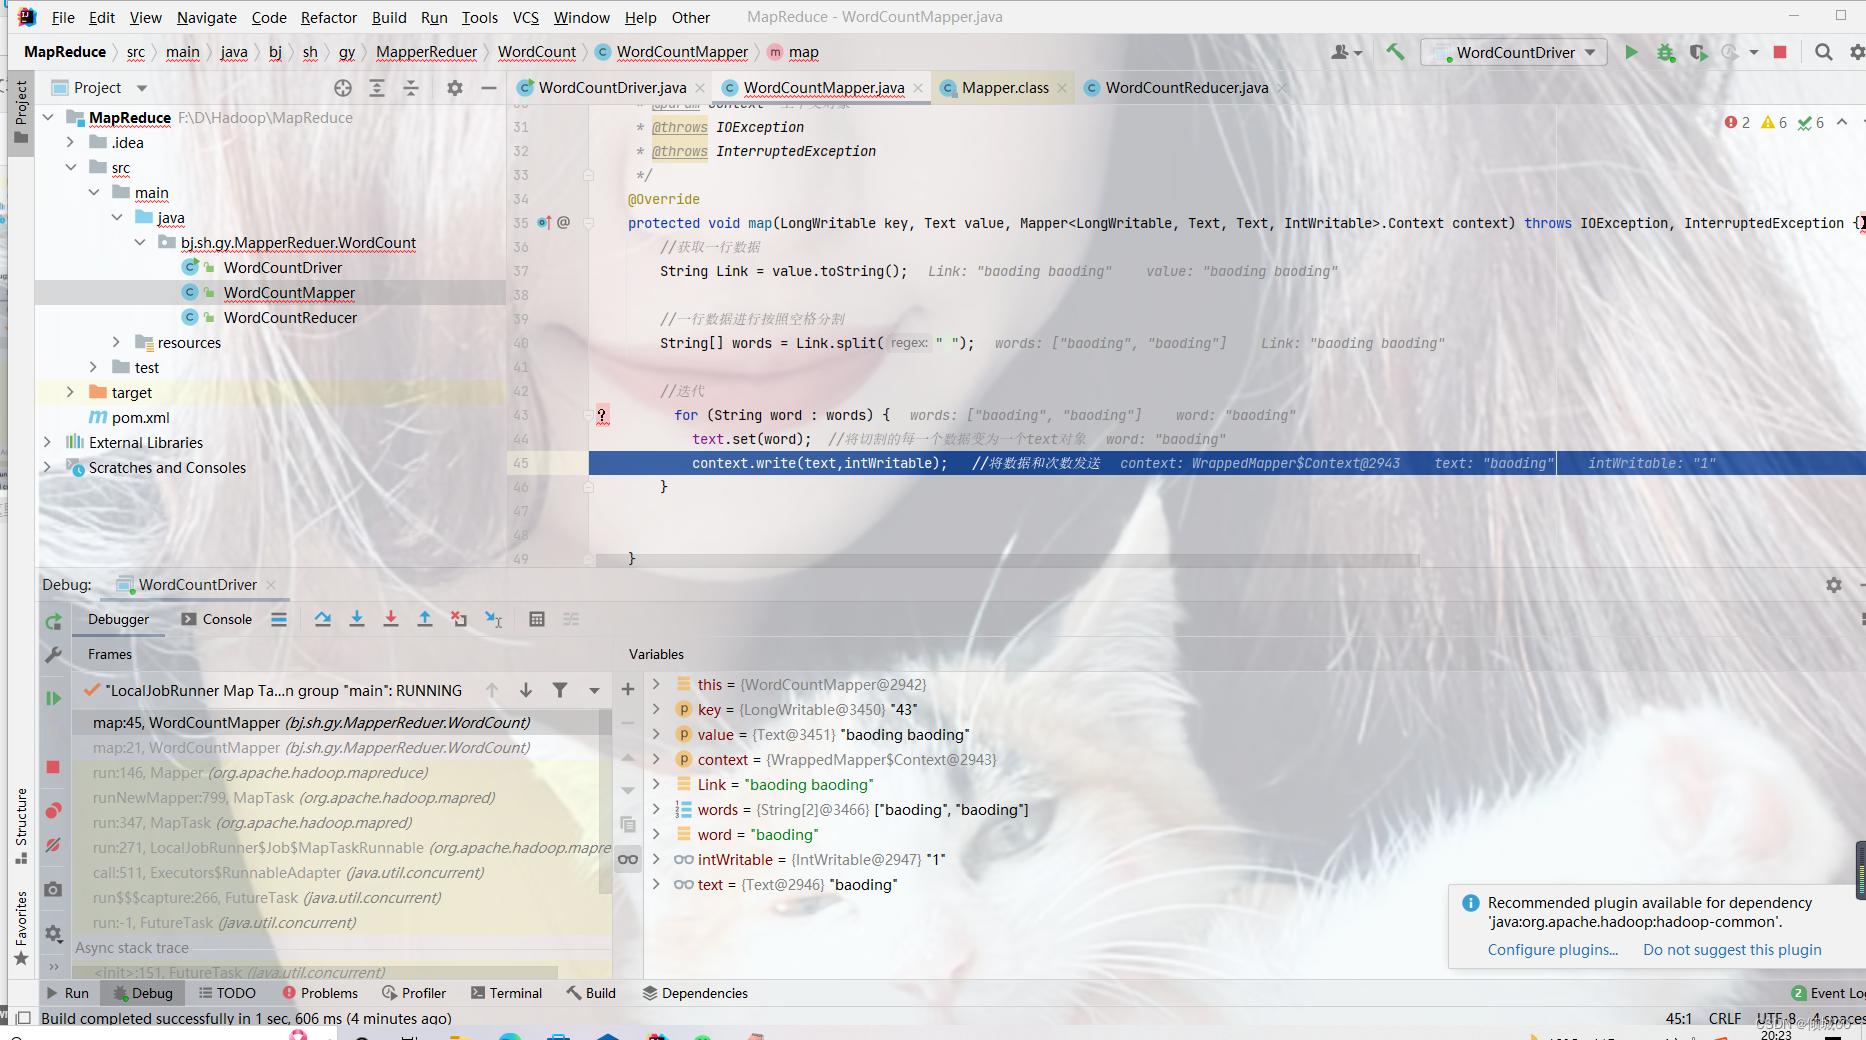
Task: Expand the context variable in Variables
Action: [656, 759]
